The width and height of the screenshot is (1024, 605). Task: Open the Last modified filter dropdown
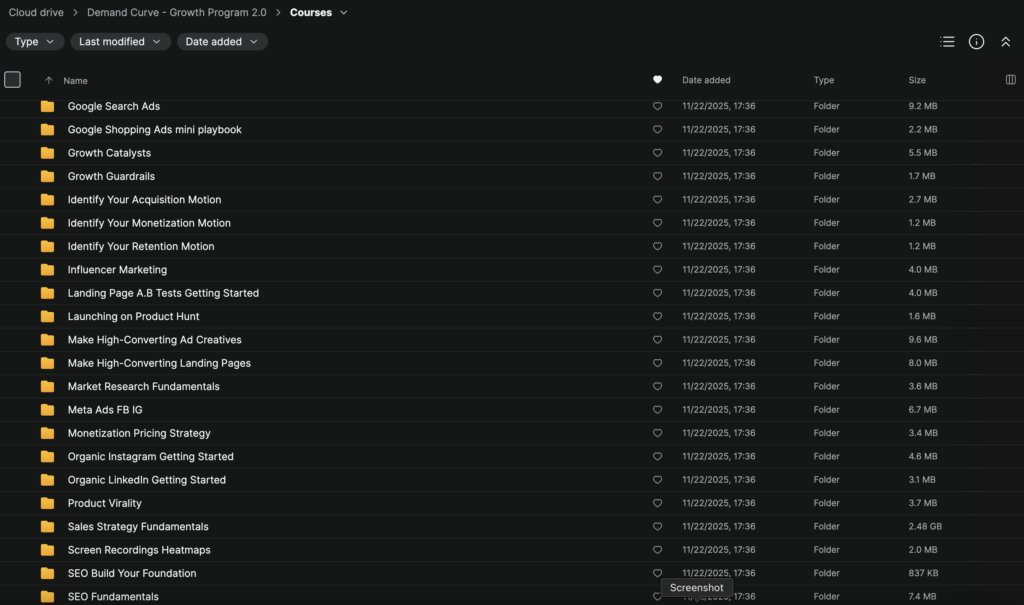119,42
